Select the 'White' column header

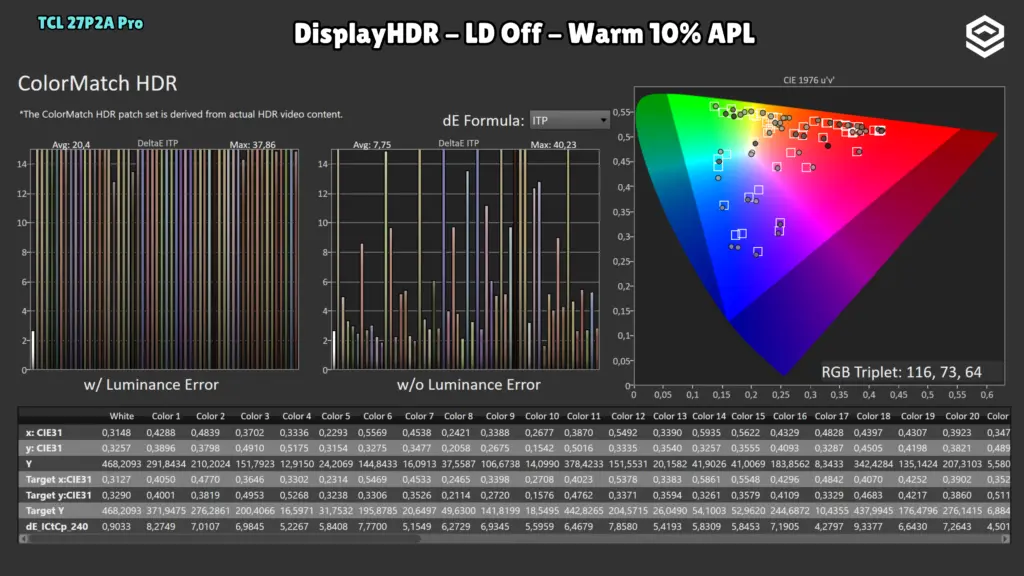tap(121, 416)
